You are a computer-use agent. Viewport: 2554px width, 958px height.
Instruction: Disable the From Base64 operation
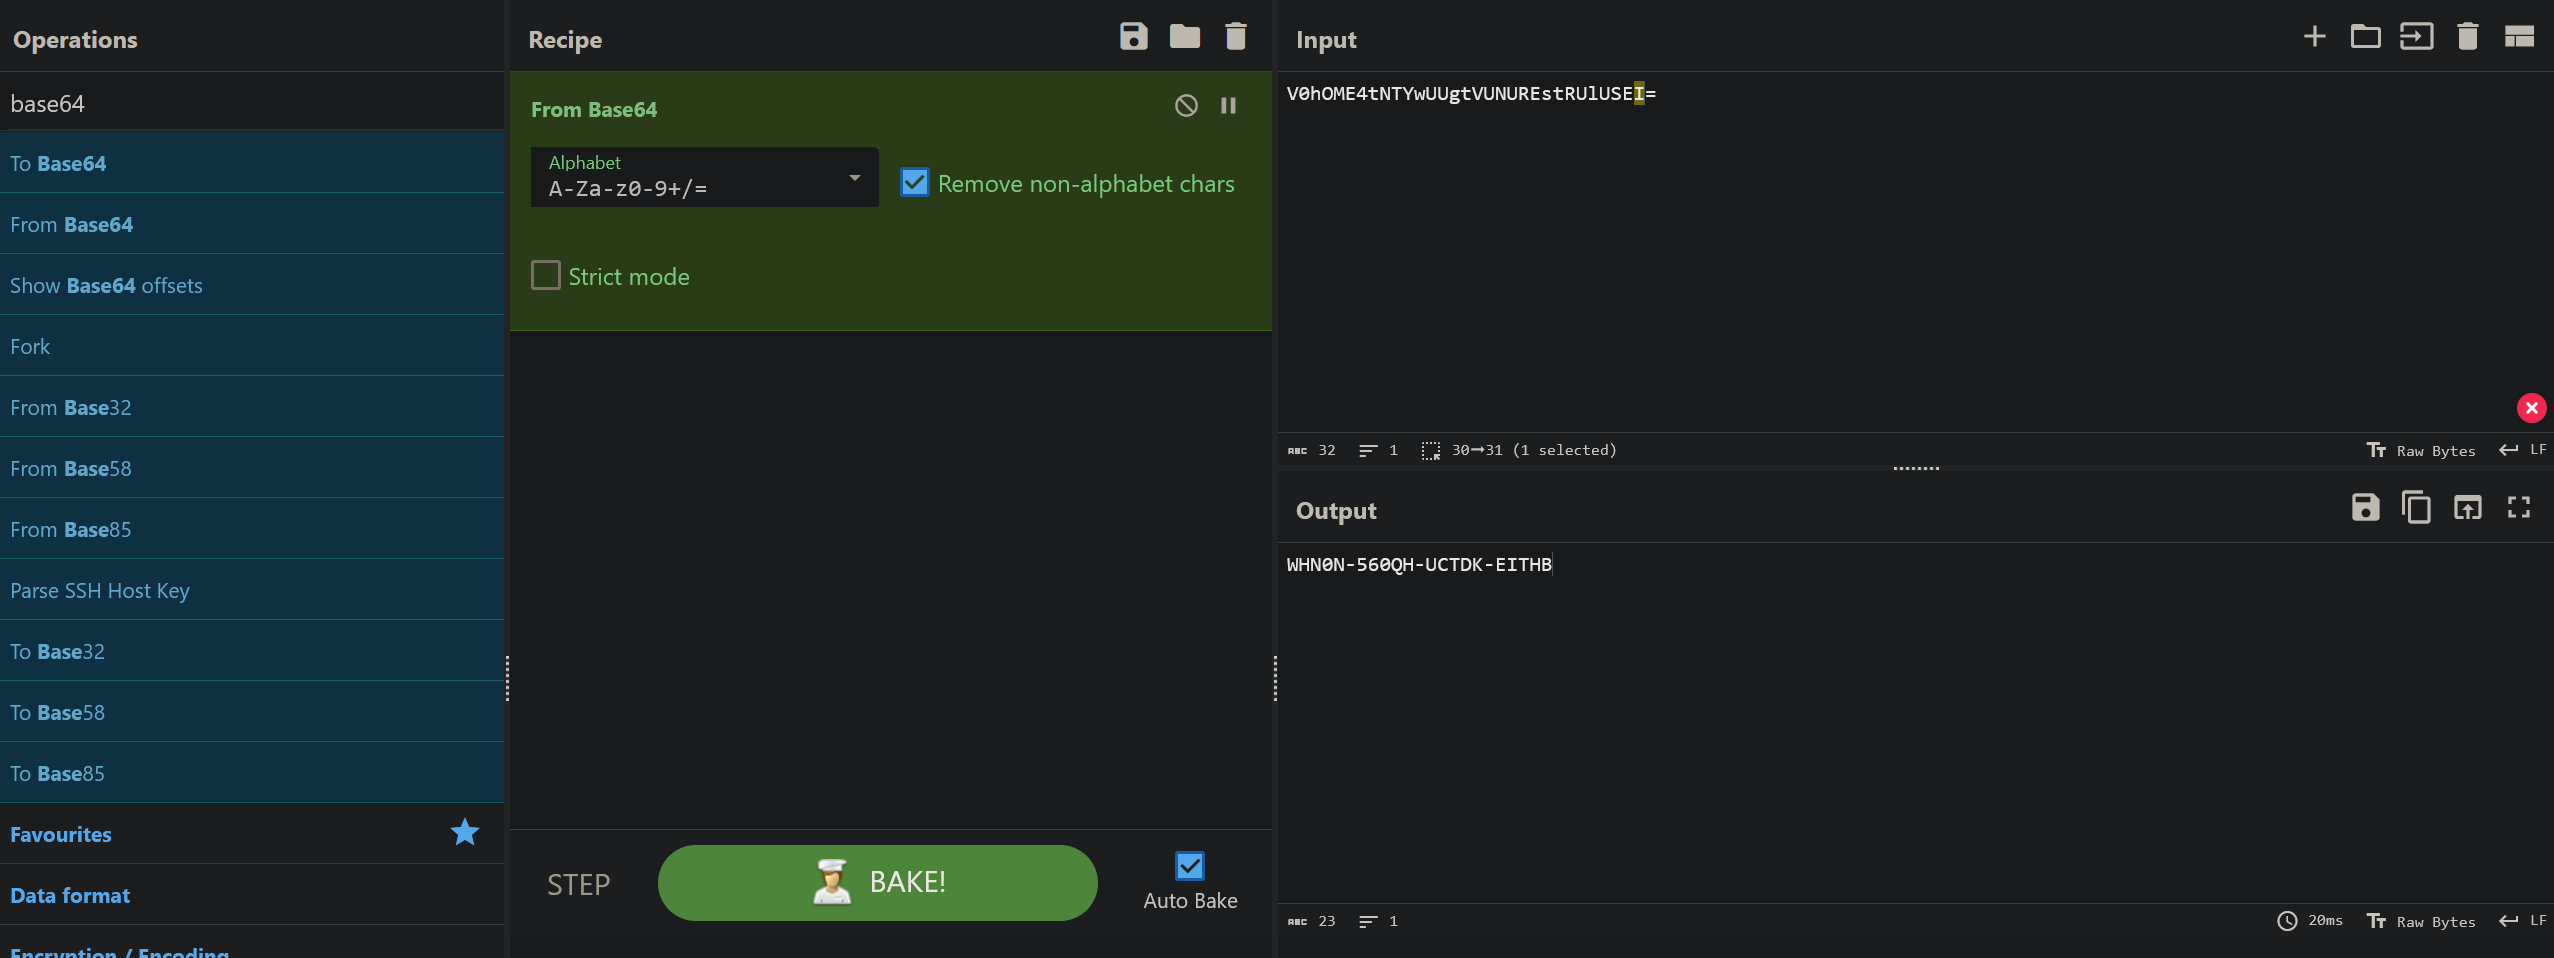[x=1185, y=105]
